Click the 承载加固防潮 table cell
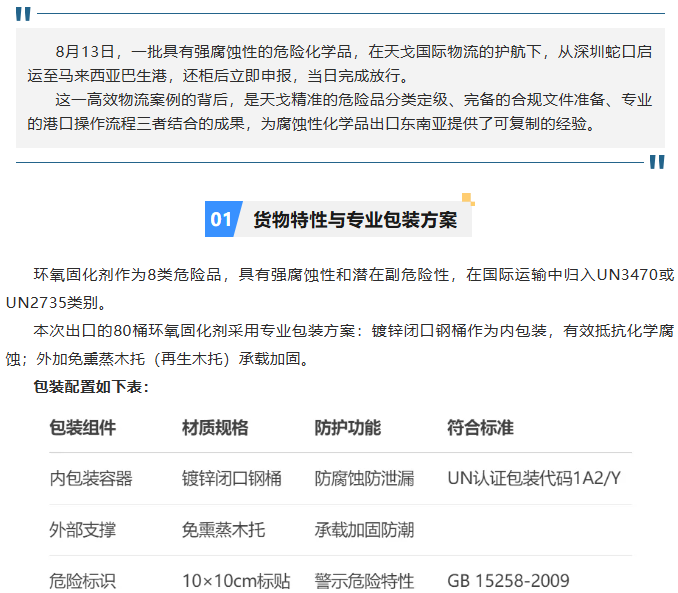 coord(364,530)
